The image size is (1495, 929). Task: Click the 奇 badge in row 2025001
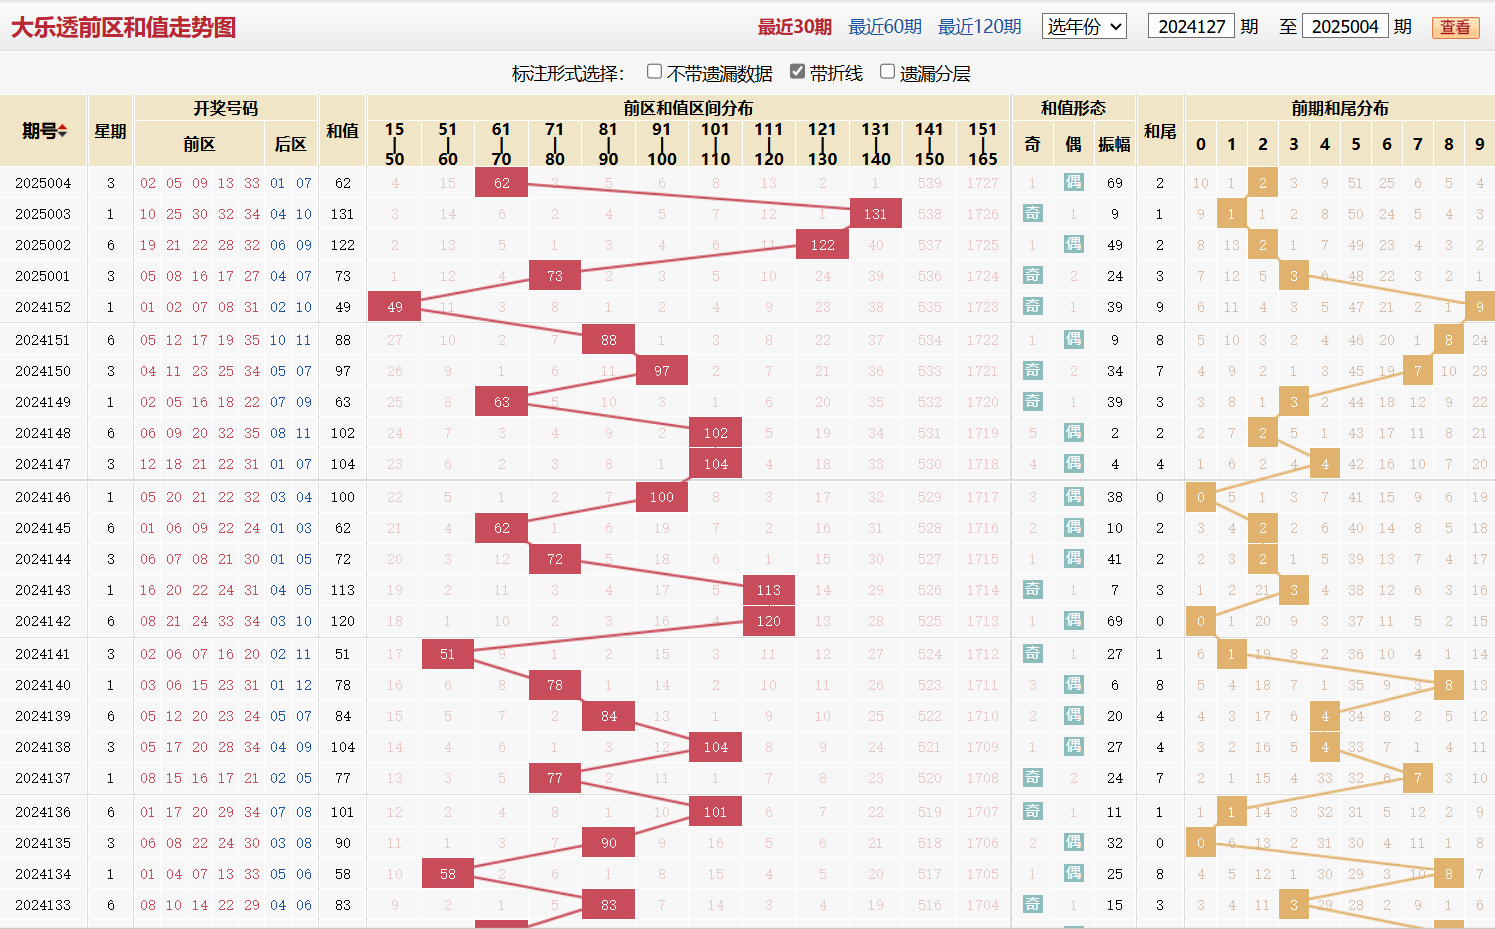coord(1032,276)
